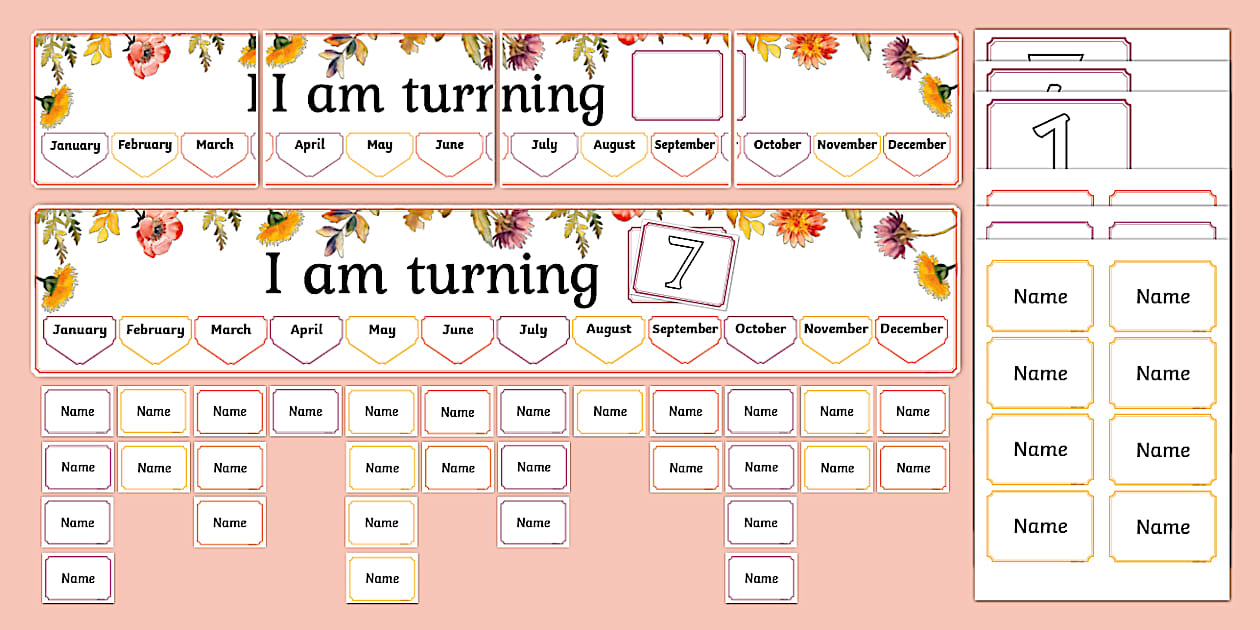Click "I am turning" text on lower banner

(x=430, y=275)
